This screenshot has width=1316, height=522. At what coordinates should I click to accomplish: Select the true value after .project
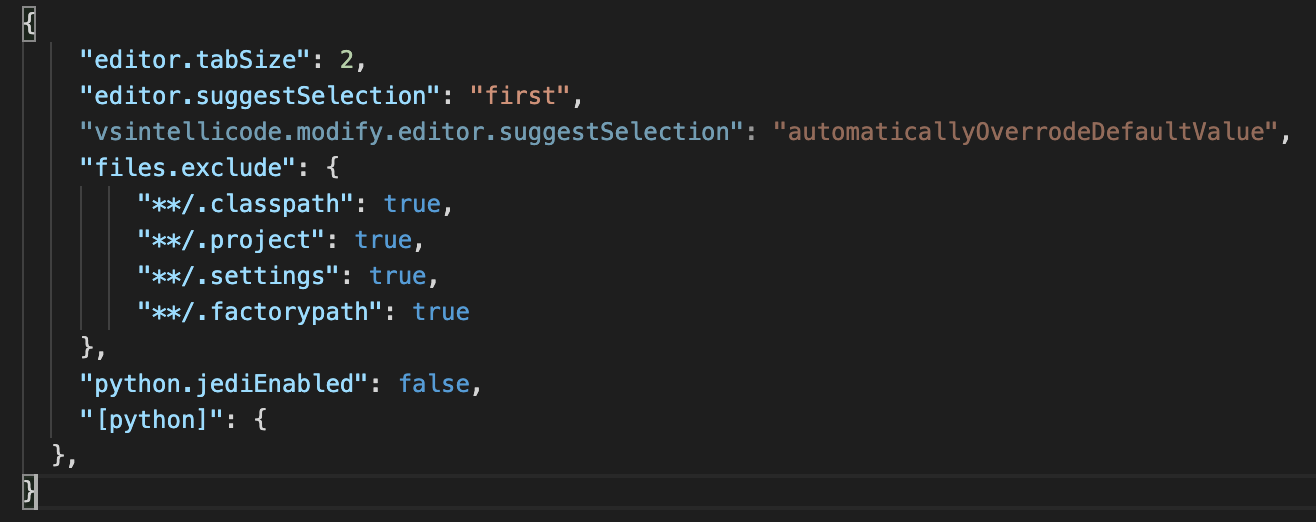pyautogui.click(x=384, y=240)
